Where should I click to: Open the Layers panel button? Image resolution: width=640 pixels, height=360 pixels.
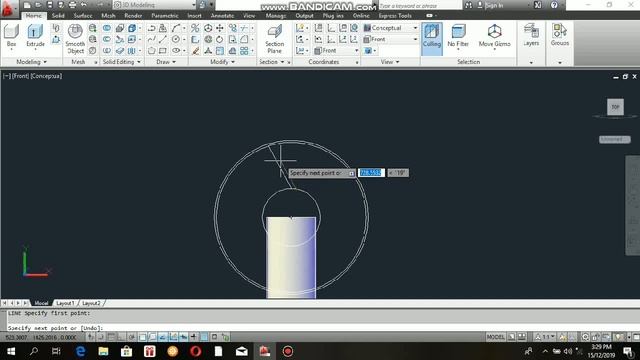click(x=531, y=35)
